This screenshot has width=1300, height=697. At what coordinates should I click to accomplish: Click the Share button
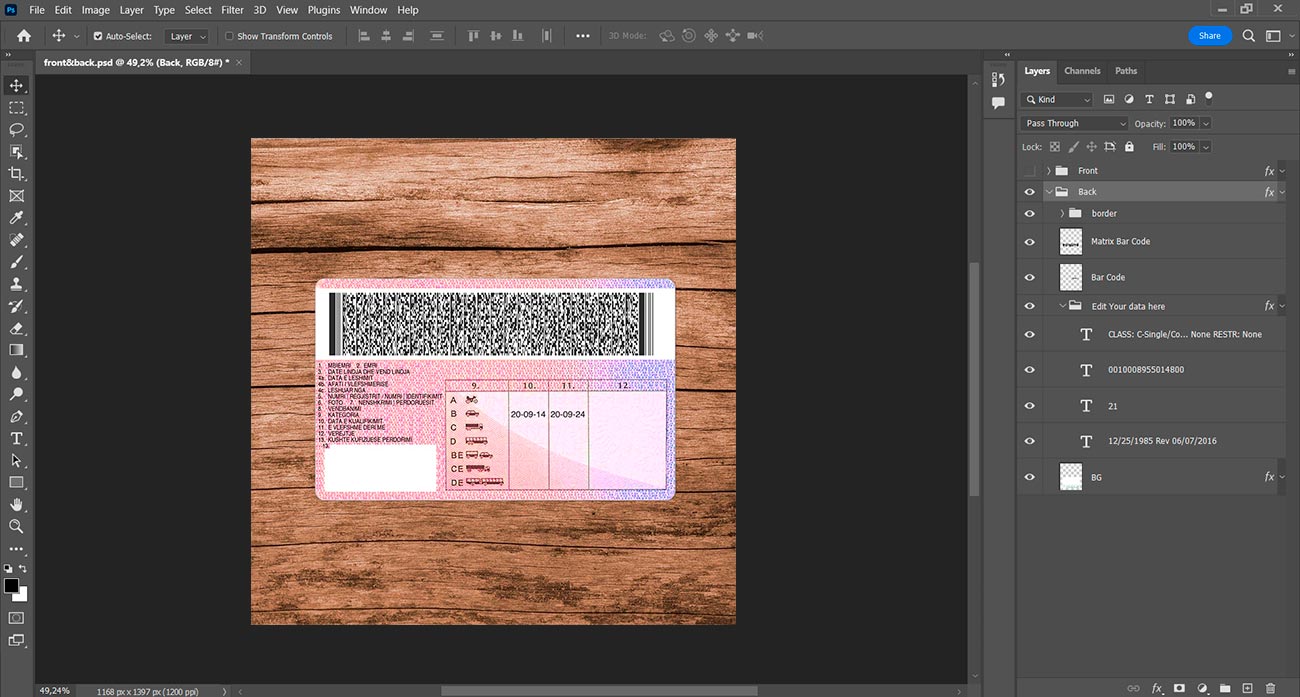point(1209,36)
